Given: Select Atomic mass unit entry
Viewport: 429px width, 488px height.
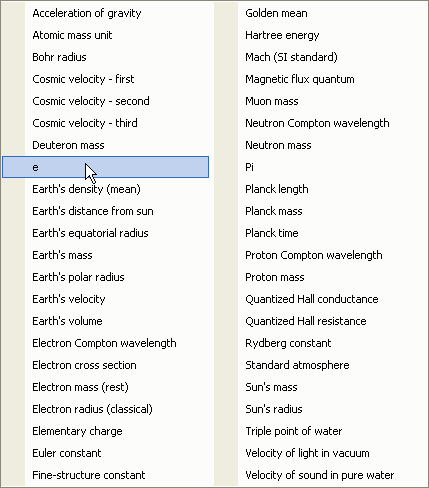Looking at the screenshot, I should tap(105, 35).
